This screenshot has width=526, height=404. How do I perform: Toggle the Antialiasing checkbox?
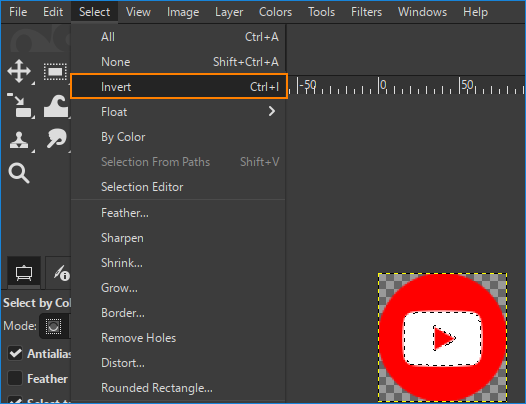tap(15, 354)
